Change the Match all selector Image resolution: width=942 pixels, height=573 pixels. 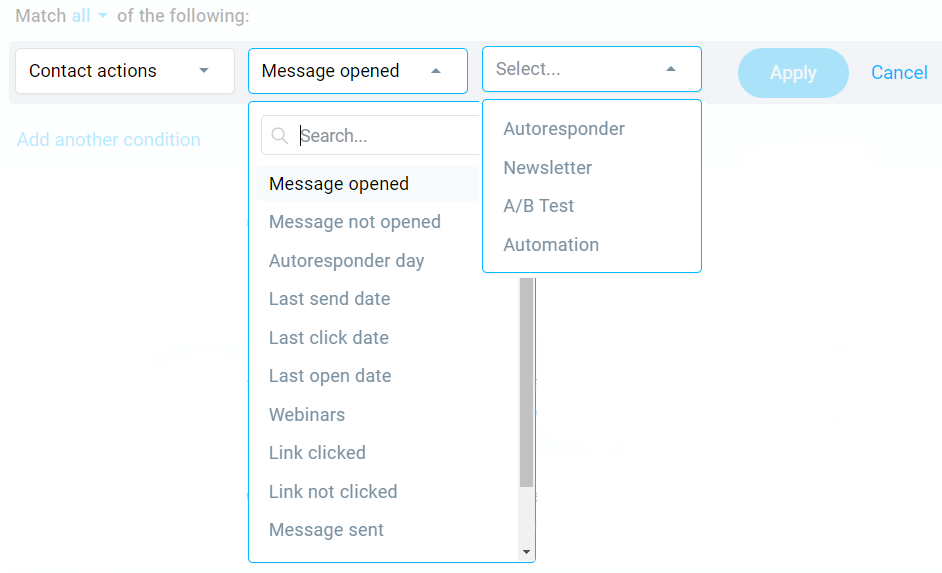89,16
